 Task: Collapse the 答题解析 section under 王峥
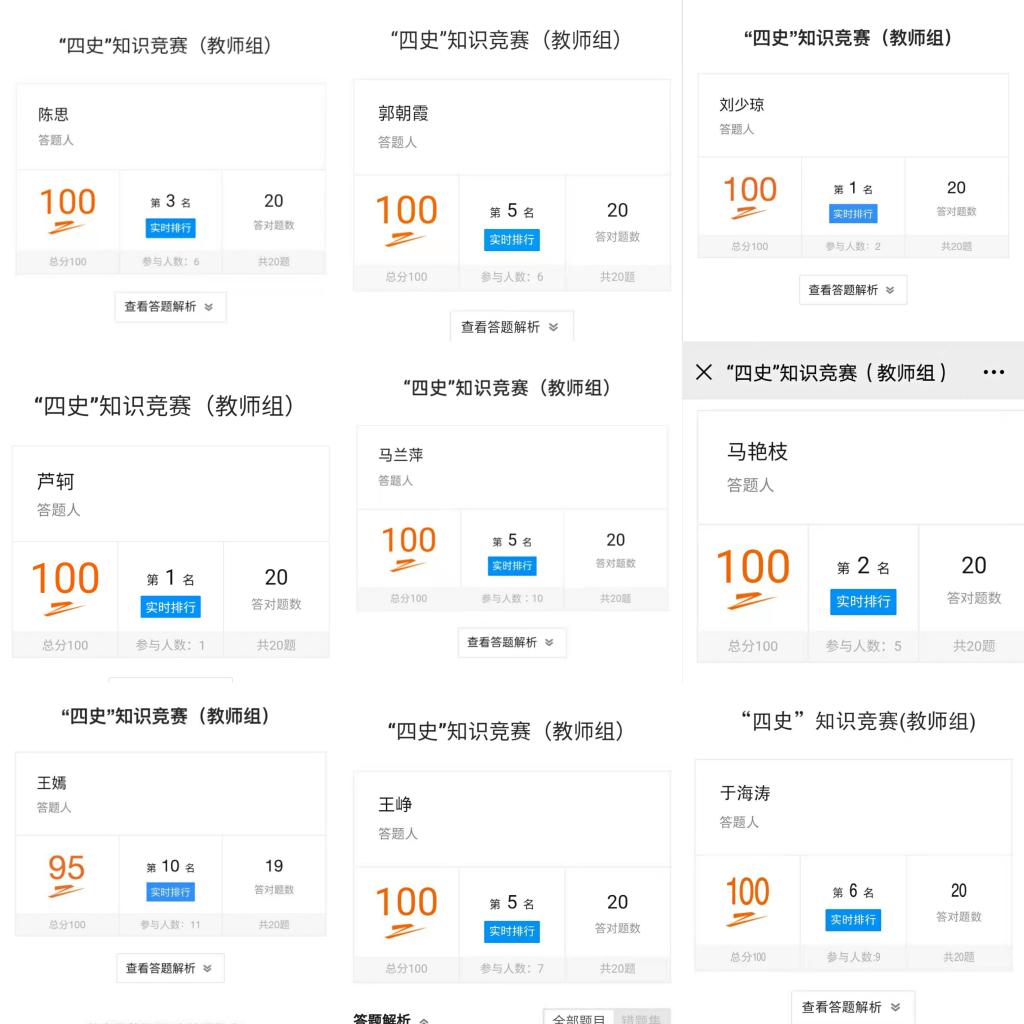(391, 1018)
